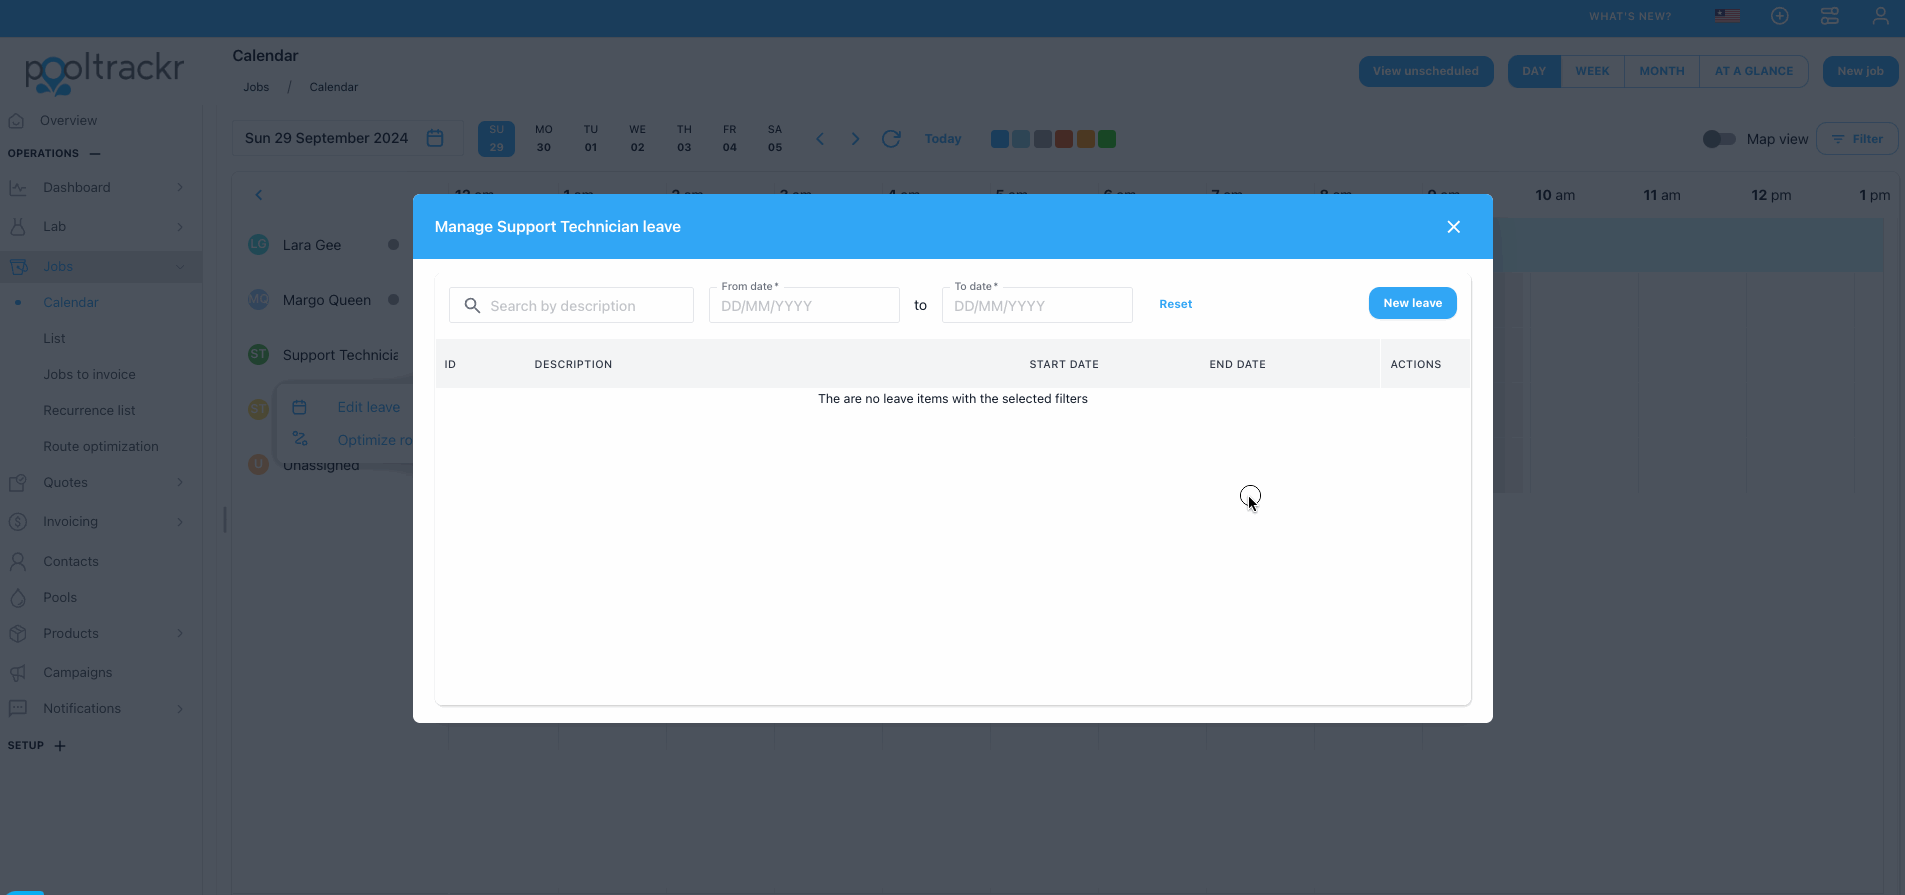This screenshot has height=895, width=1905.
Task: Open WHAT'S NEW? link
Action: (x=1630, y=16)
